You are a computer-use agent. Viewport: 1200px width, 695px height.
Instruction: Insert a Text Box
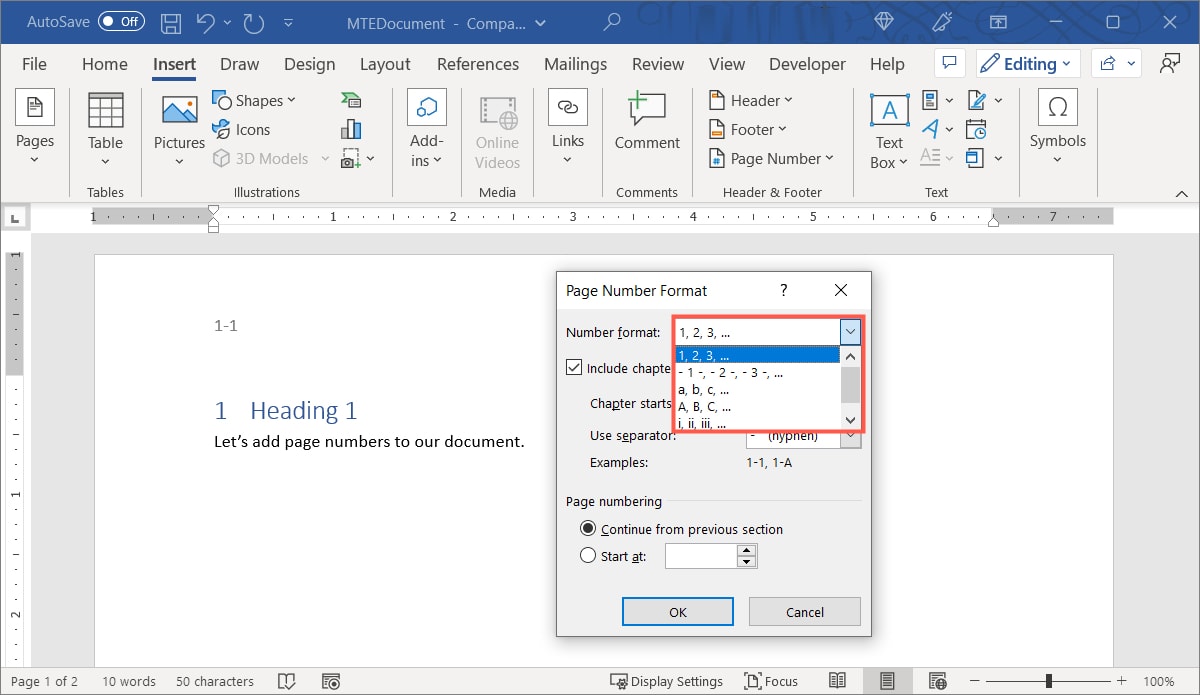point(887,128)
